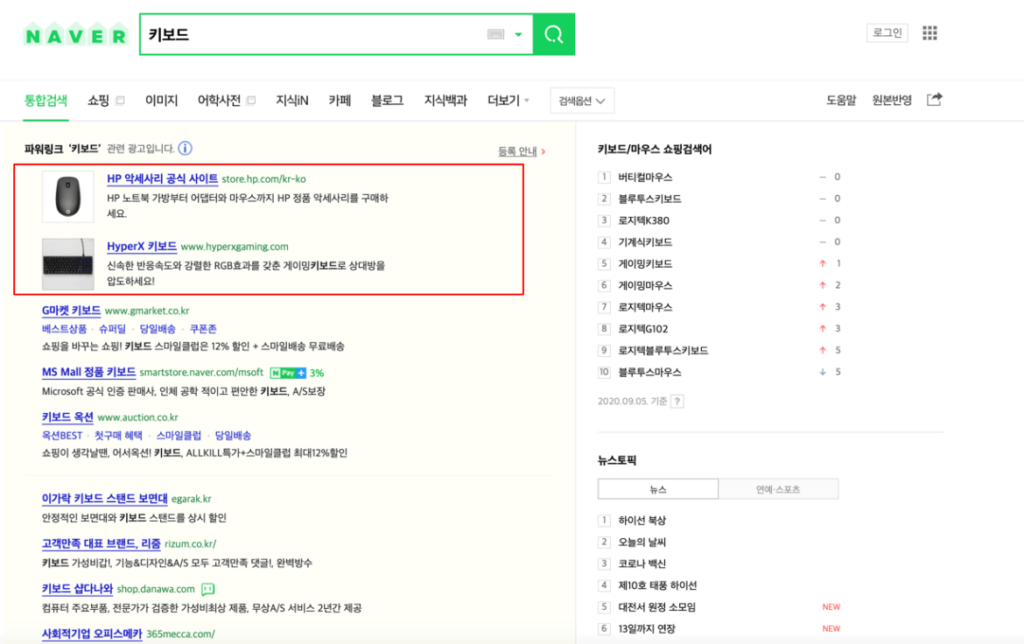
Task: Open the 블로그 tab
Action: 387,101
